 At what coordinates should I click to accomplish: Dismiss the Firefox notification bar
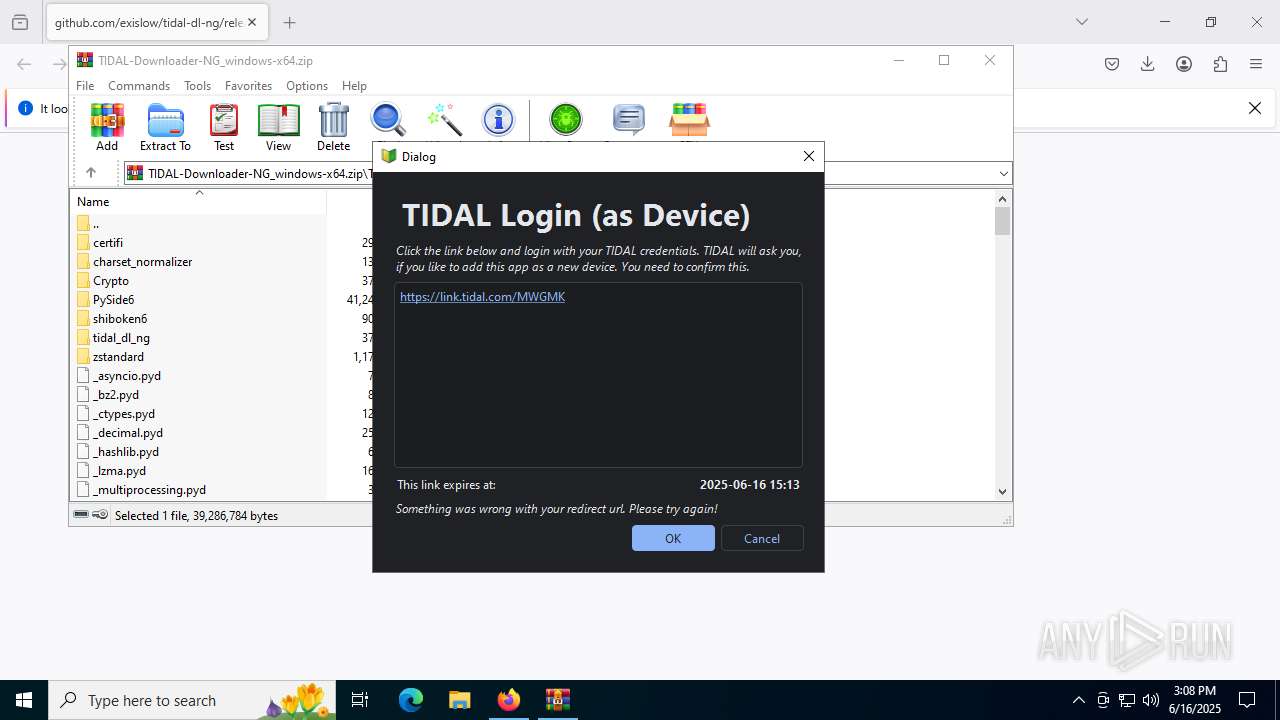[1255, 108]
